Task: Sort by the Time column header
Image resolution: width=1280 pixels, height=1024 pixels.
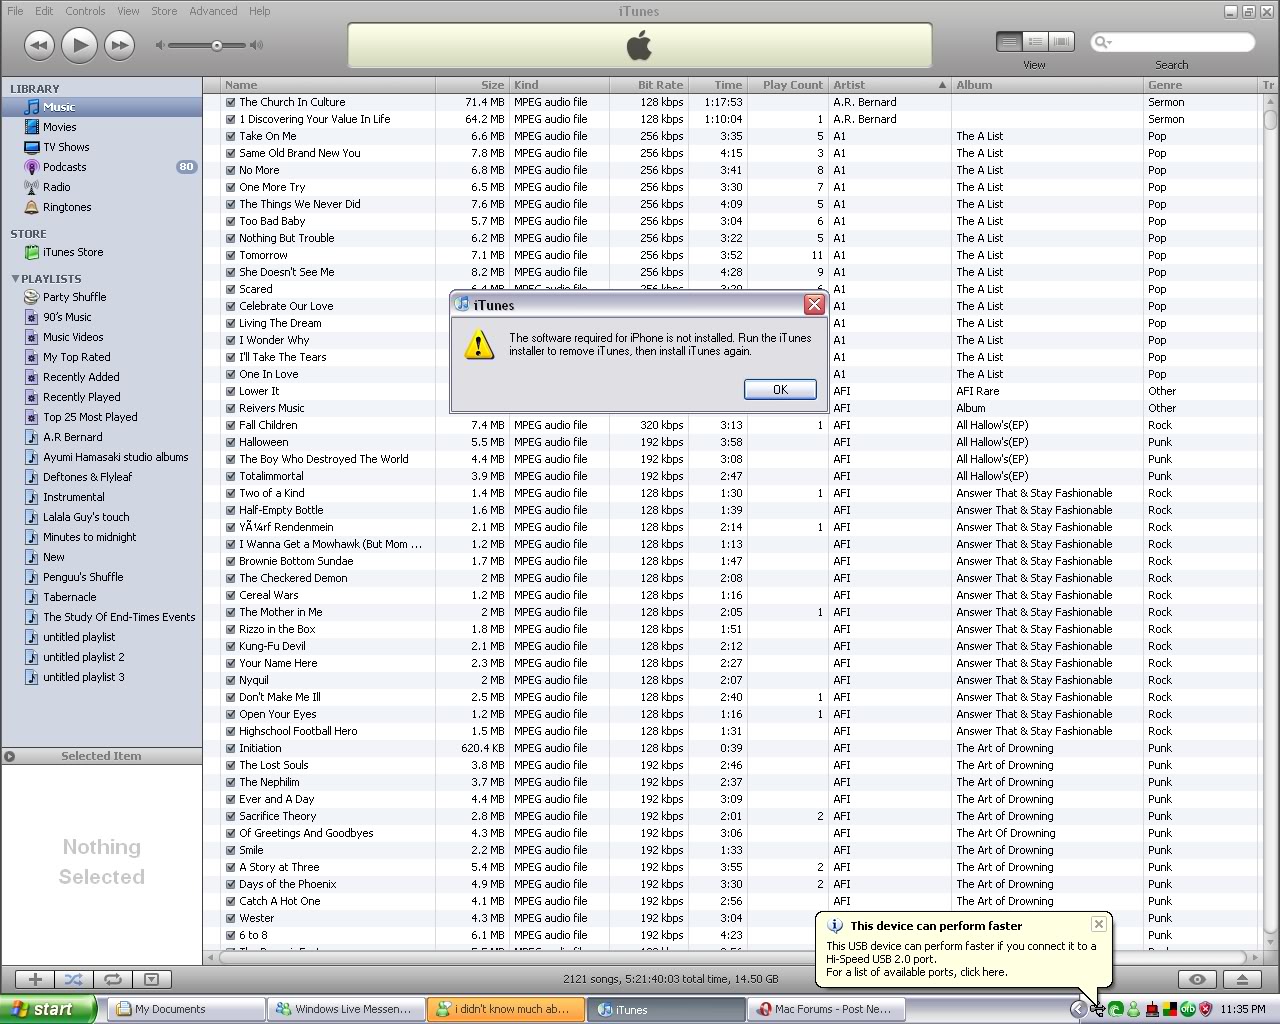Action: pyautogui.click(x=718, y=85)
